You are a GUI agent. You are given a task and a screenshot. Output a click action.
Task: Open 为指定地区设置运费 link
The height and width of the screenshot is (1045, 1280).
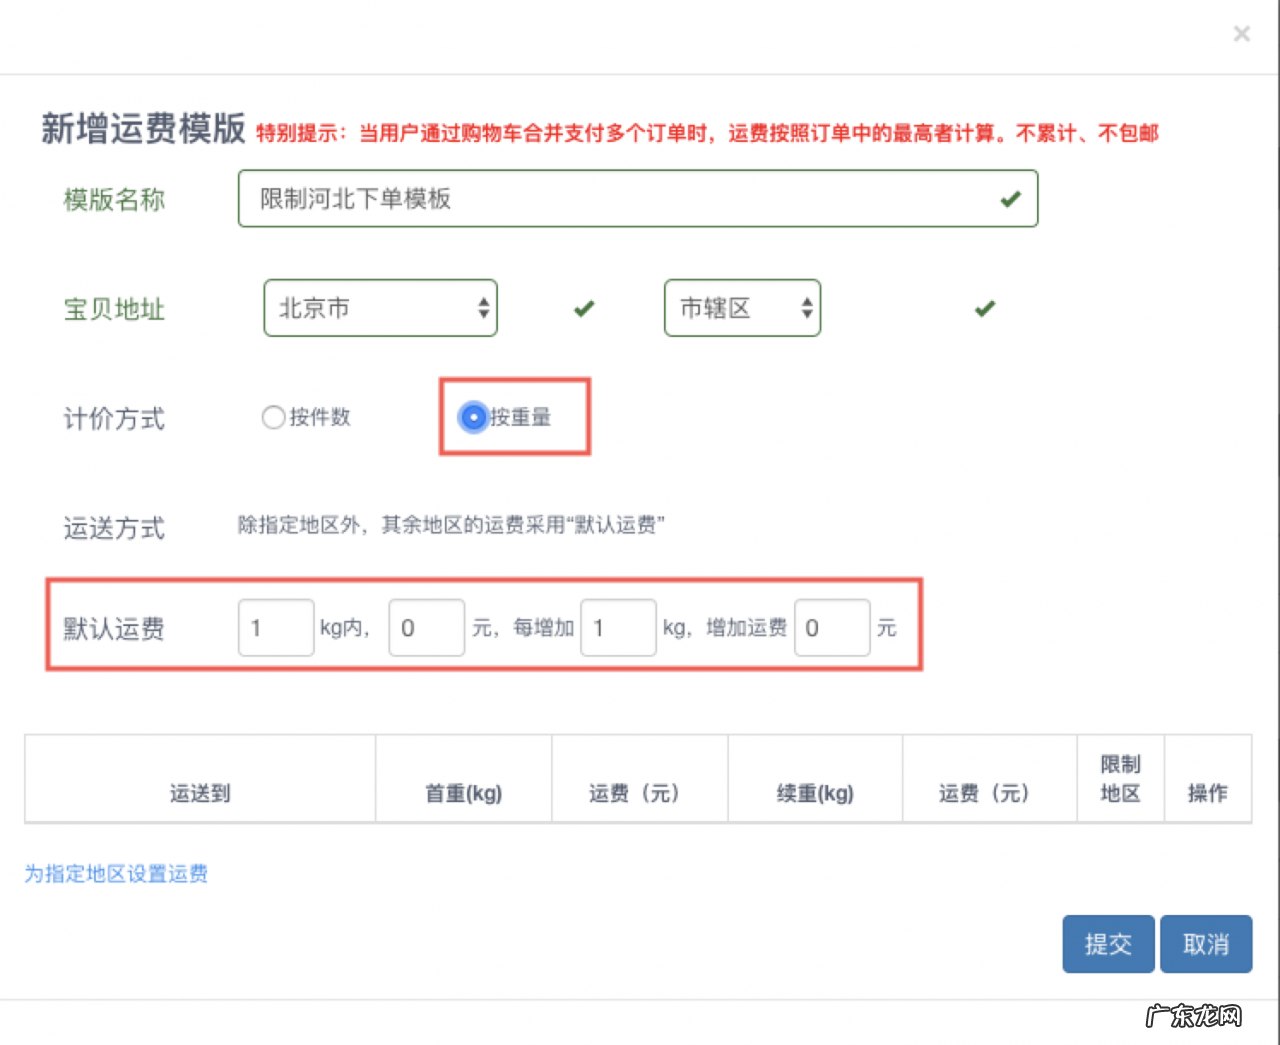tap(115, 873)
